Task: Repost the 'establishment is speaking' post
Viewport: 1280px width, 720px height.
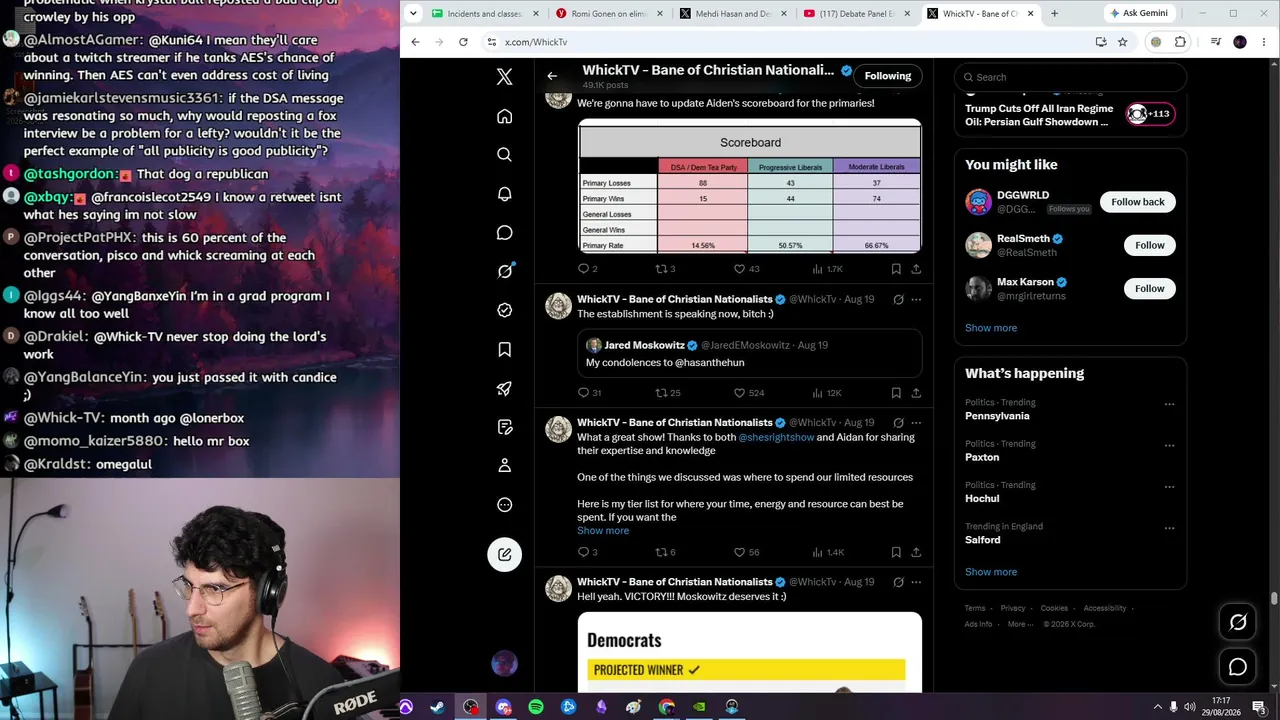Action: 660,393
